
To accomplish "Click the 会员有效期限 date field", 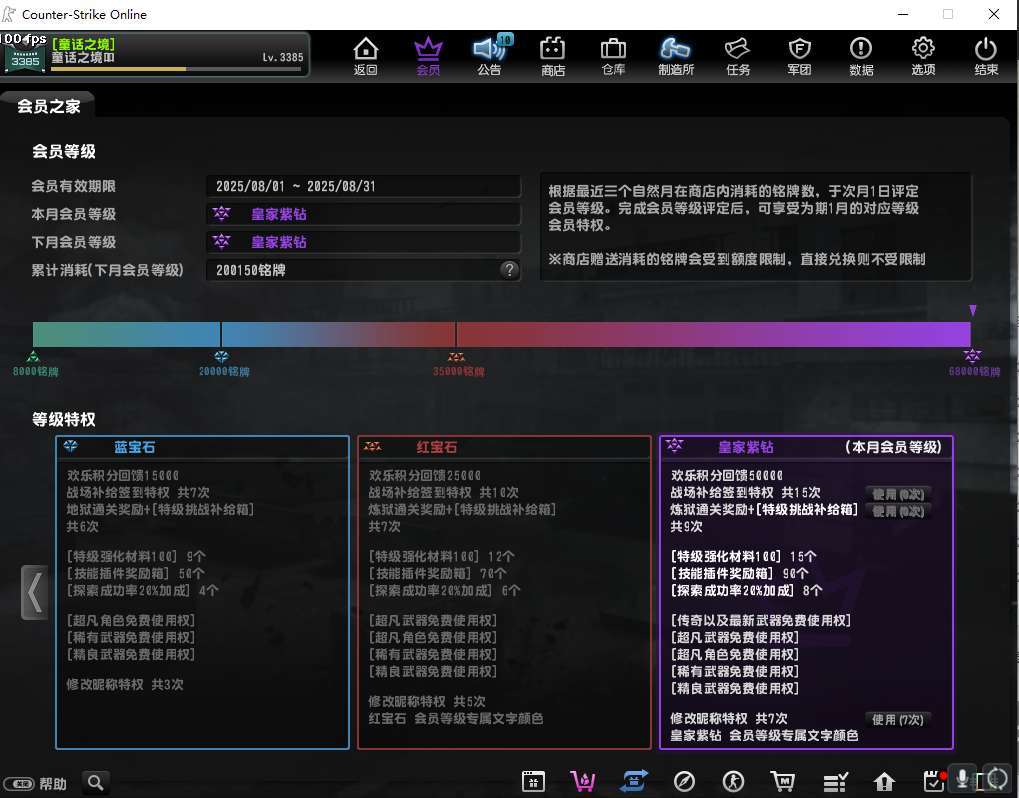I will (x=363, y=187).
